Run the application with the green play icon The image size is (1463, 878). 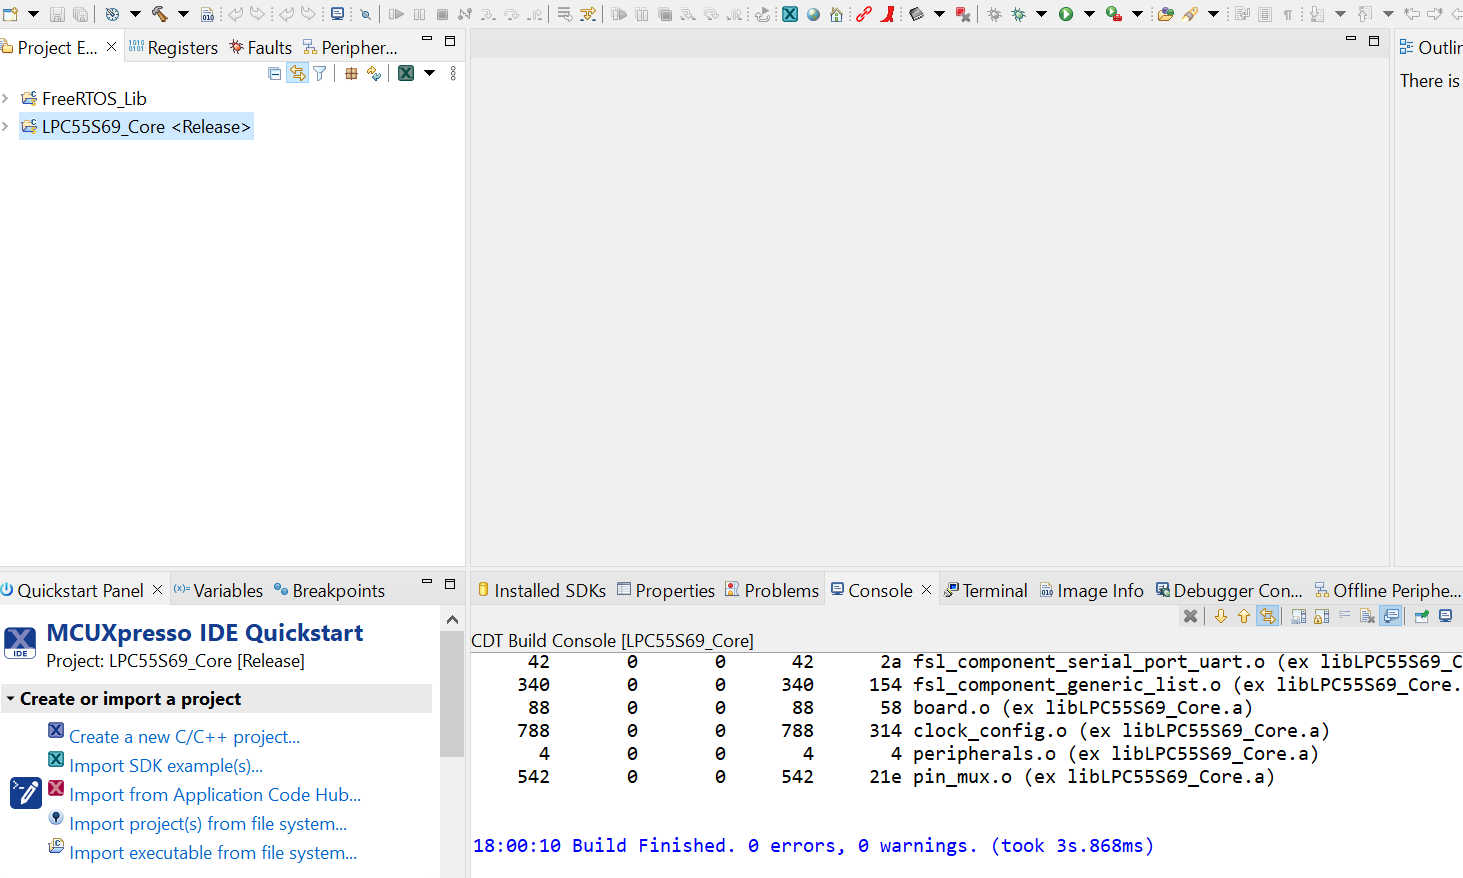1066,14
